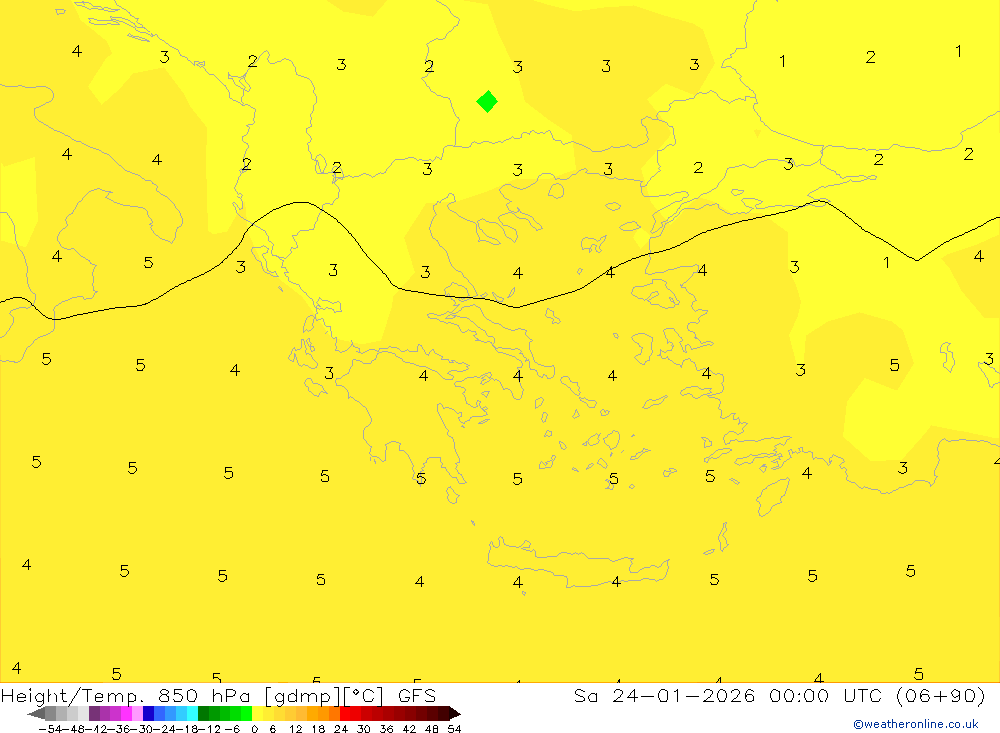1000x733 pixels.
Task: Pick the magenta color scale segment
Action: [126, 713]
